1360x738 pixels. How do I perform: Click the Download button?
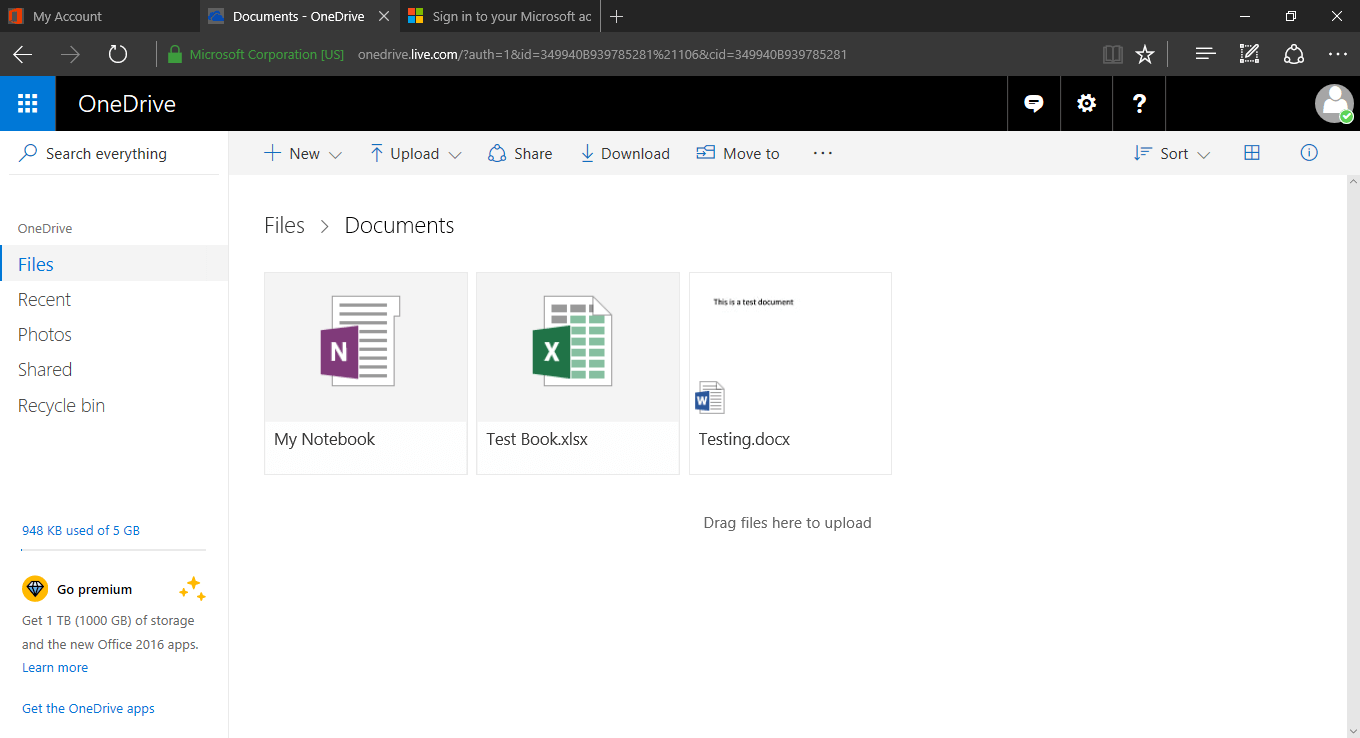click(x=625, y=153)
